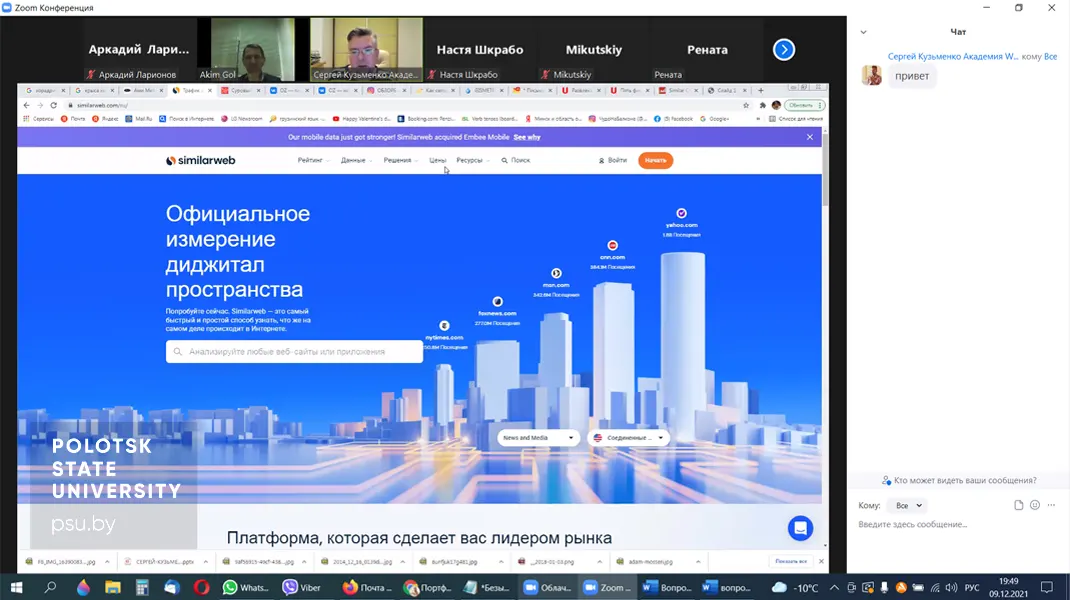Click the 'Войти' sign-in link
Image resolution: width=1070 pixels, height=600 pixels.
(x=613, y=160)
